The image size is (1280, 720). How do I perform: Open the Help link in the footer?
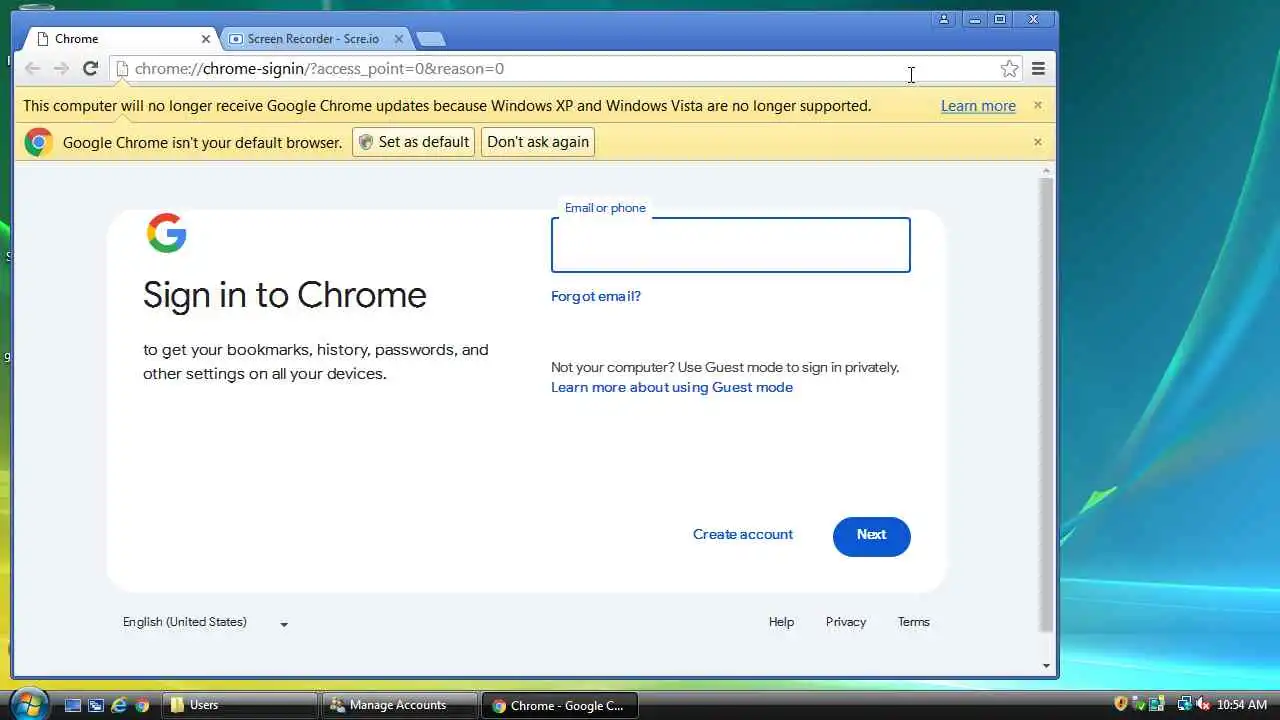pyautogui.click(x=781, y=622)
